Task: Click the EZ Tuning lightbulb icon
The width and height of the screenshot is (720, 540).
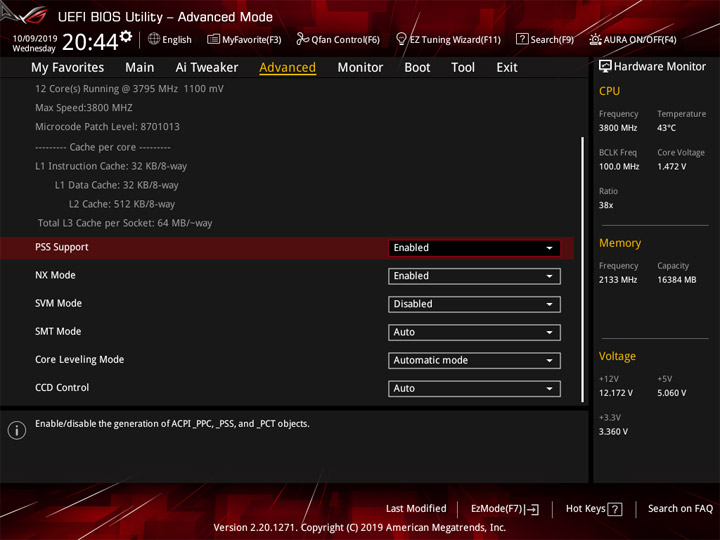Action: click(x=401, y=39)
